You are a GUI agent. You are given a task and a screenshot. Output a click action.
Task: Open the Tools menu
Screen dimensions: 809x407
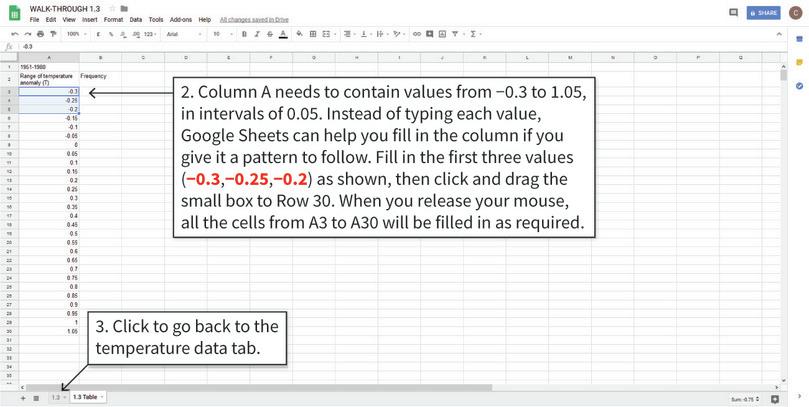pyautogui.click(x=156, y=20)
